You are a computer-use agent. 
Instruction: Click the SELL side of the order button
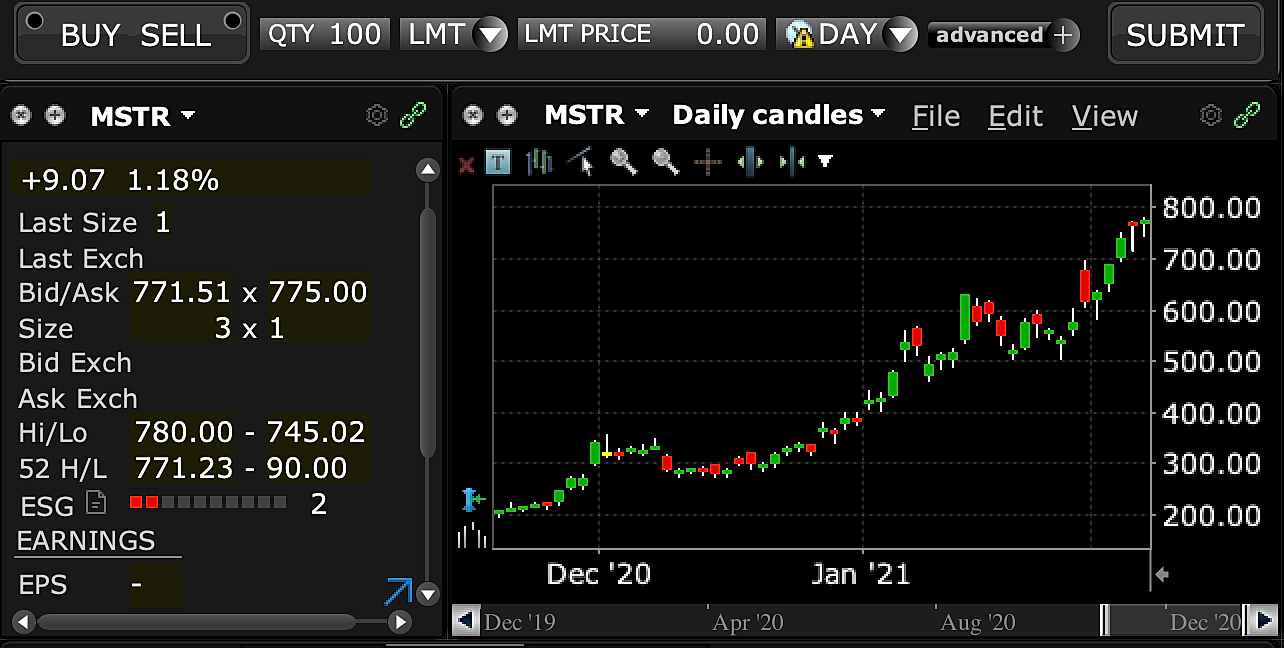176,36
